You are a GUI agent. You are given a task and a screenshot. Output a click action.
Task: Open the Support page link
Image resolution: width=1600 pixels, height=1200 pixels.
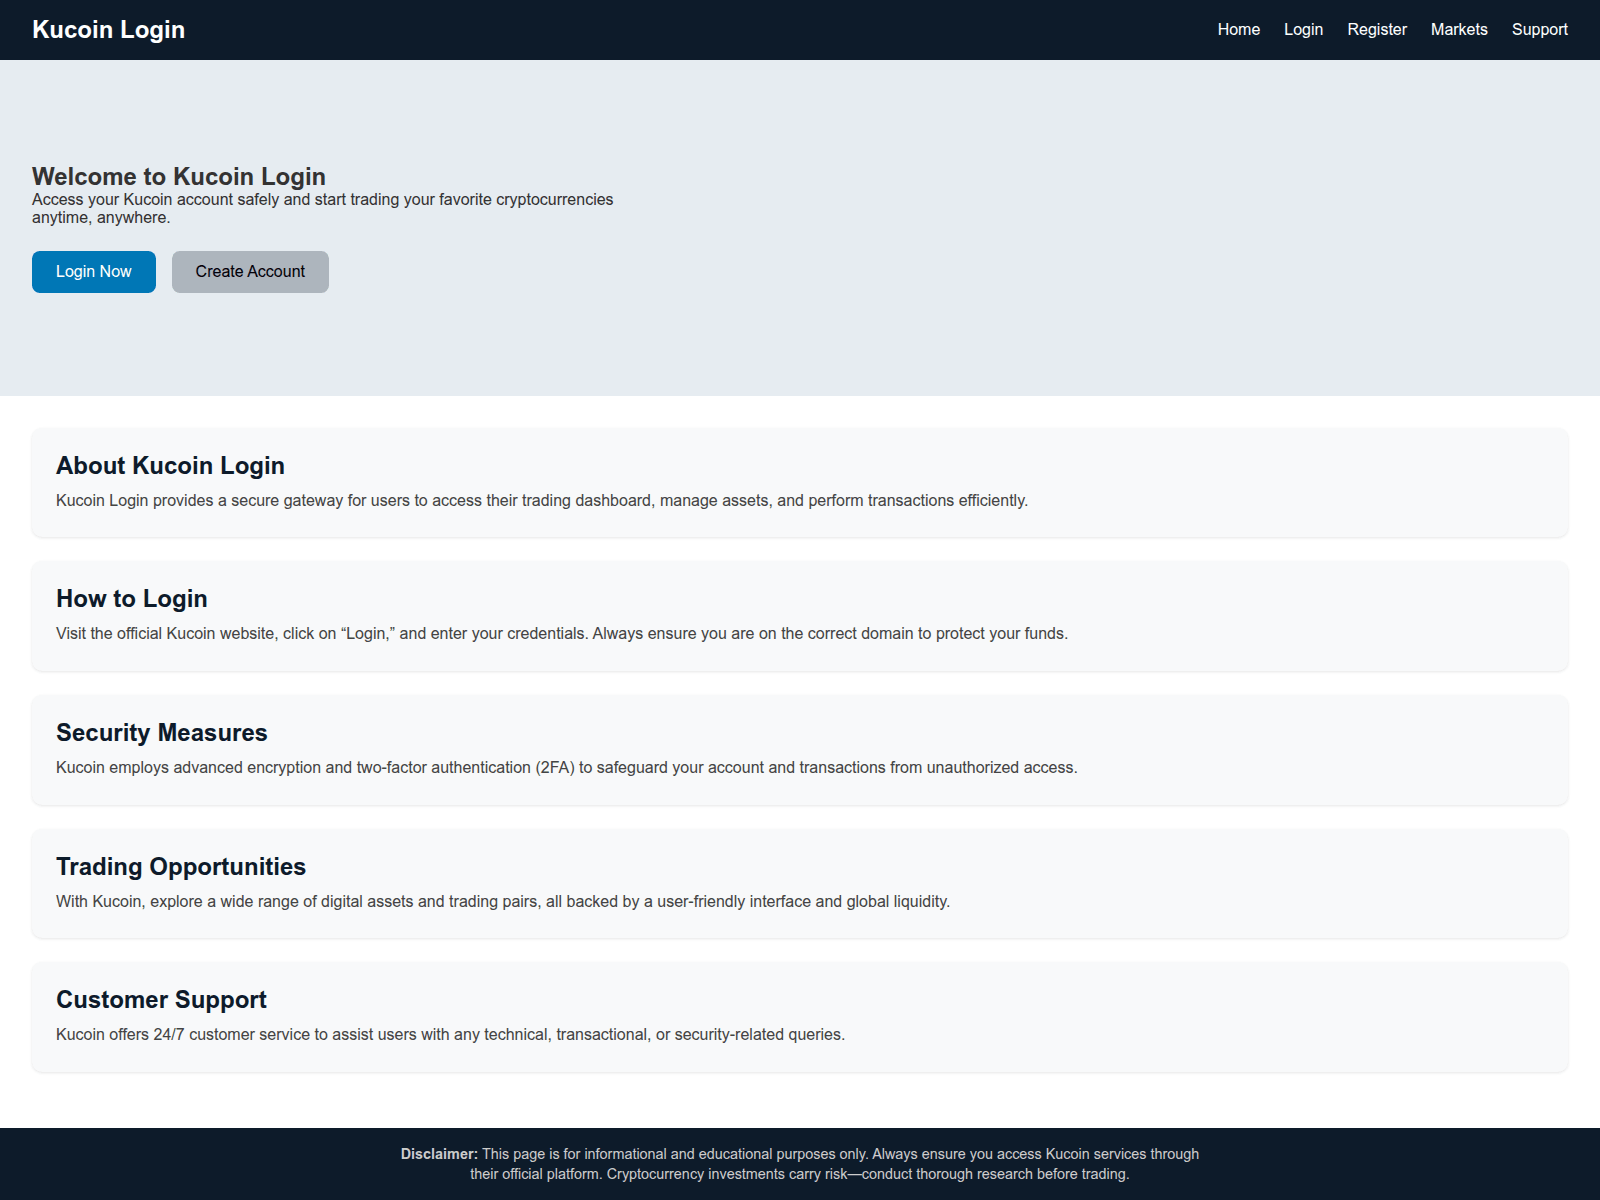tap(1540, 29)
